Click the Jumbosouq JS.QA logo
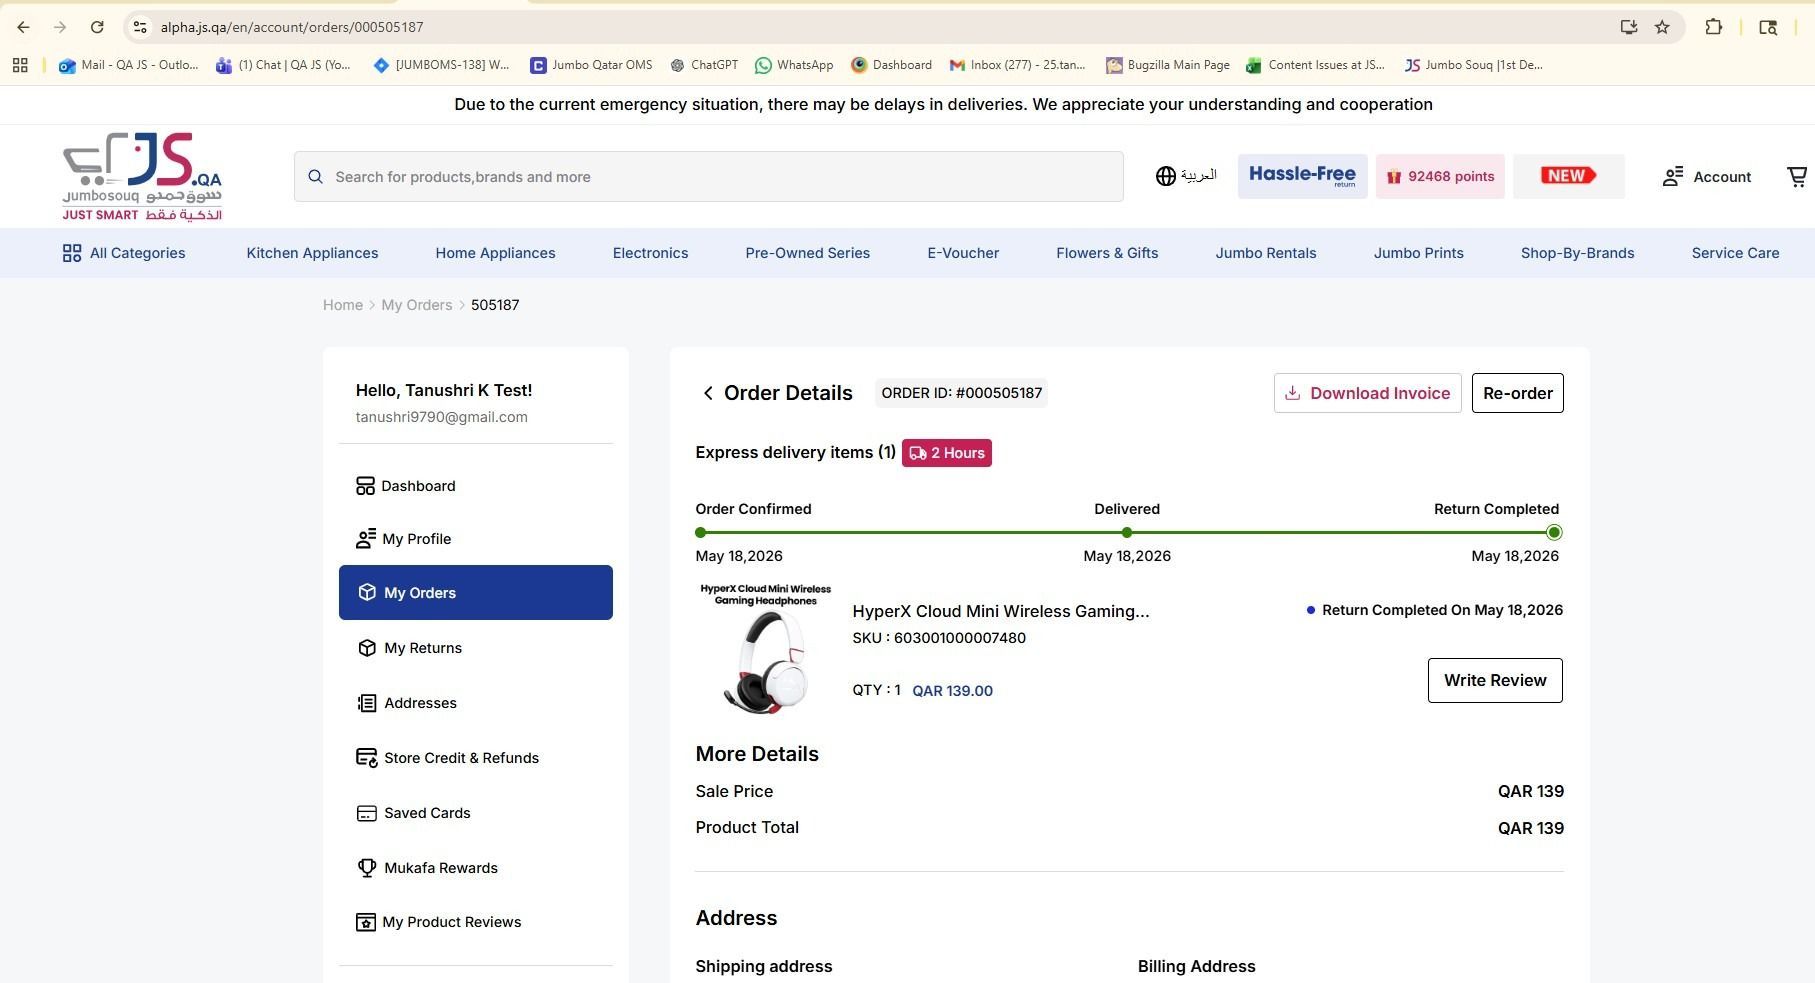The width and height of the screenshot is (1815, 983). (142, 177)
